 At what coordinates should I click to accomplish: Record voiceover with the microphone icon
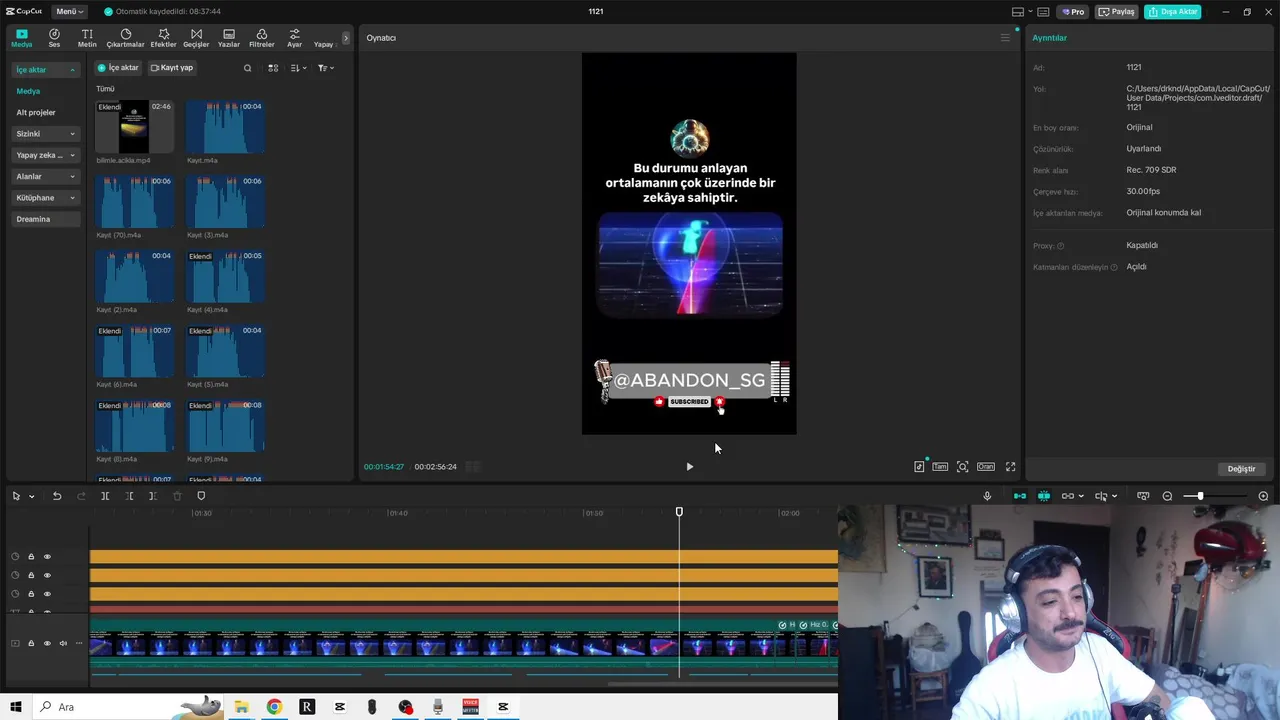click(x=987, y=496)
